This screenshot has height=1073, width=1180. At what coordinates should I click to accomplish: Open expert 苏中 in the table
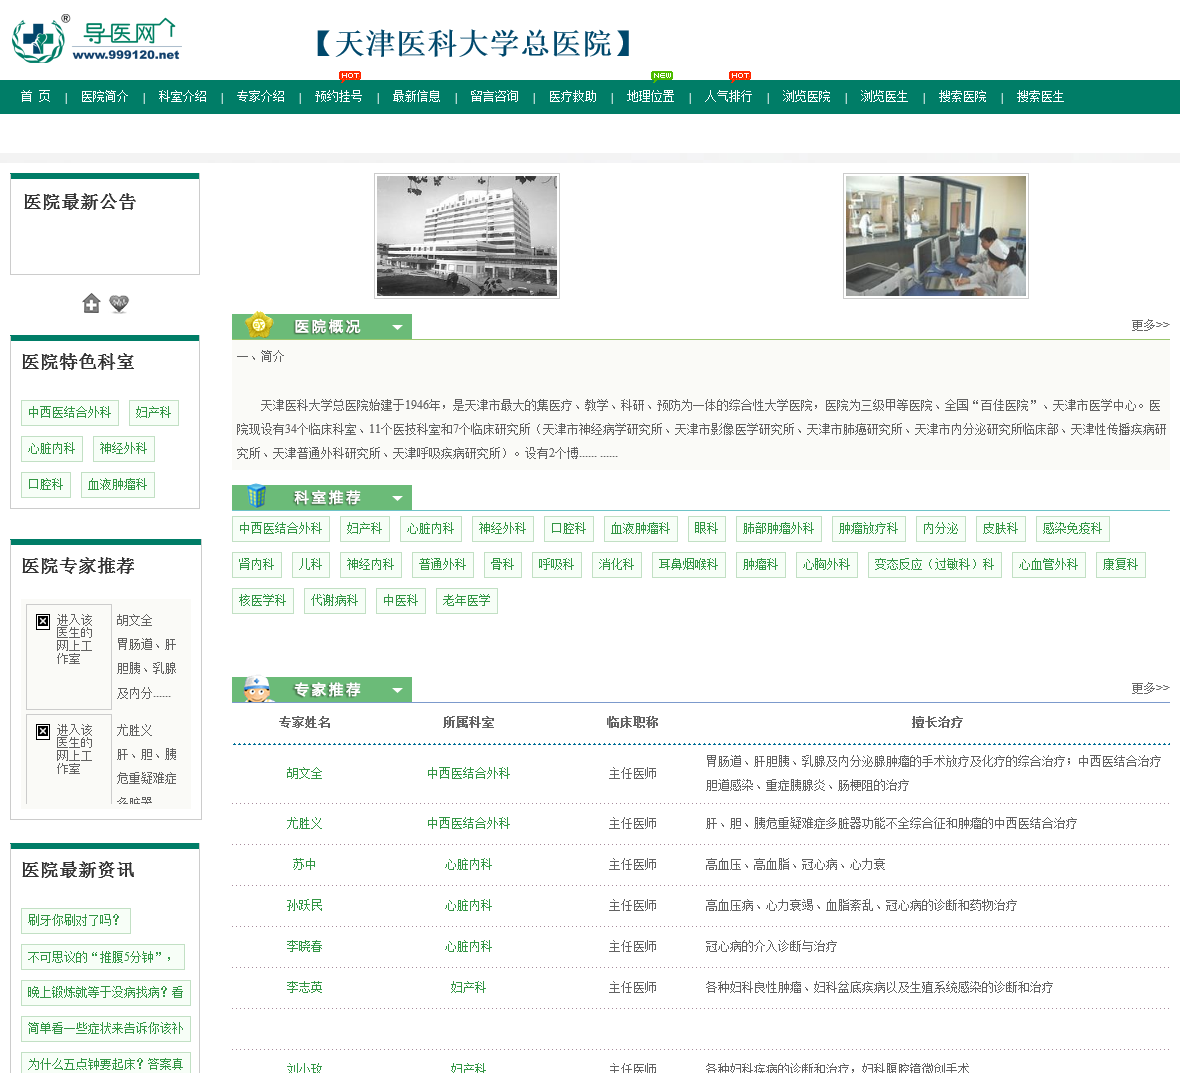pyautogui.click(x=304, y=865)
